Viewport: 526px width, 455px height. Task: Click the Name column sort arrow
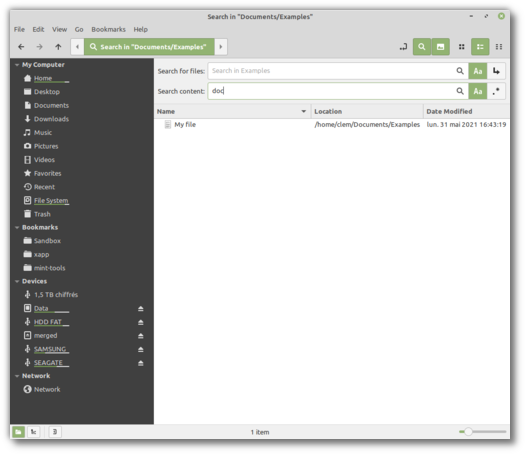(x=304, y=111)
